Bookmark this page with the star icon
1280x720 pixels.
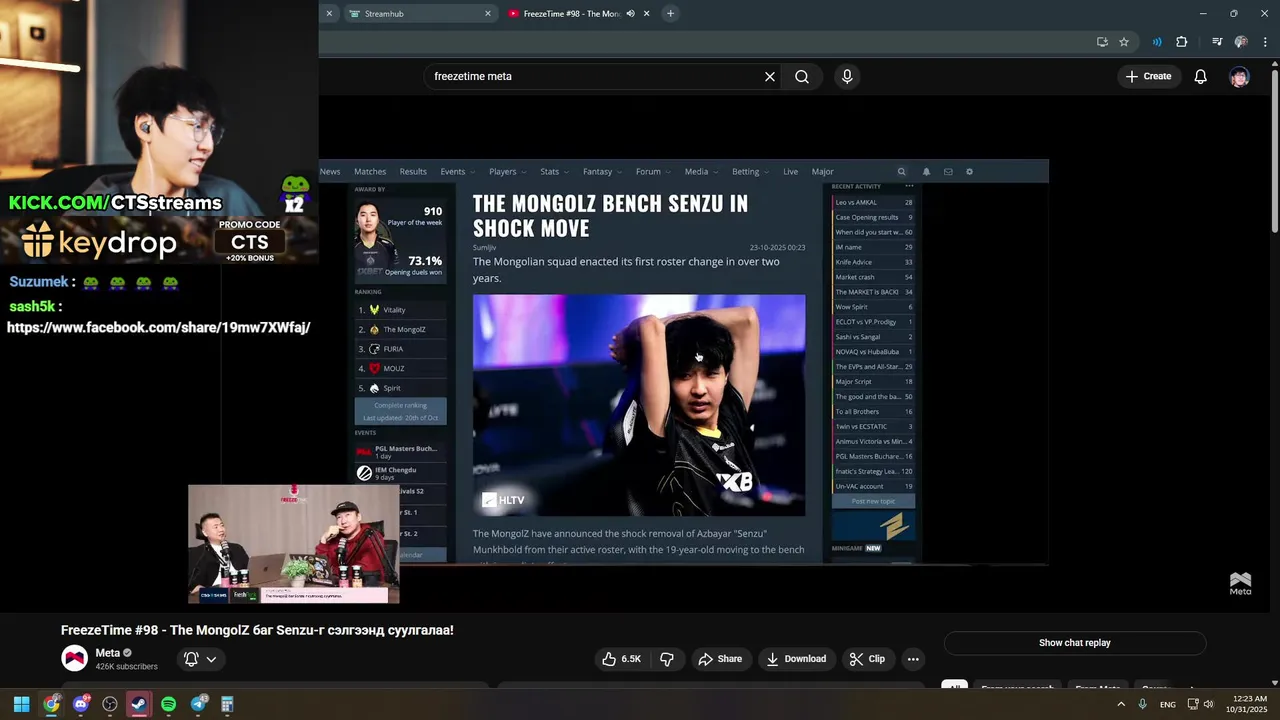click(x=1124, y=42)
